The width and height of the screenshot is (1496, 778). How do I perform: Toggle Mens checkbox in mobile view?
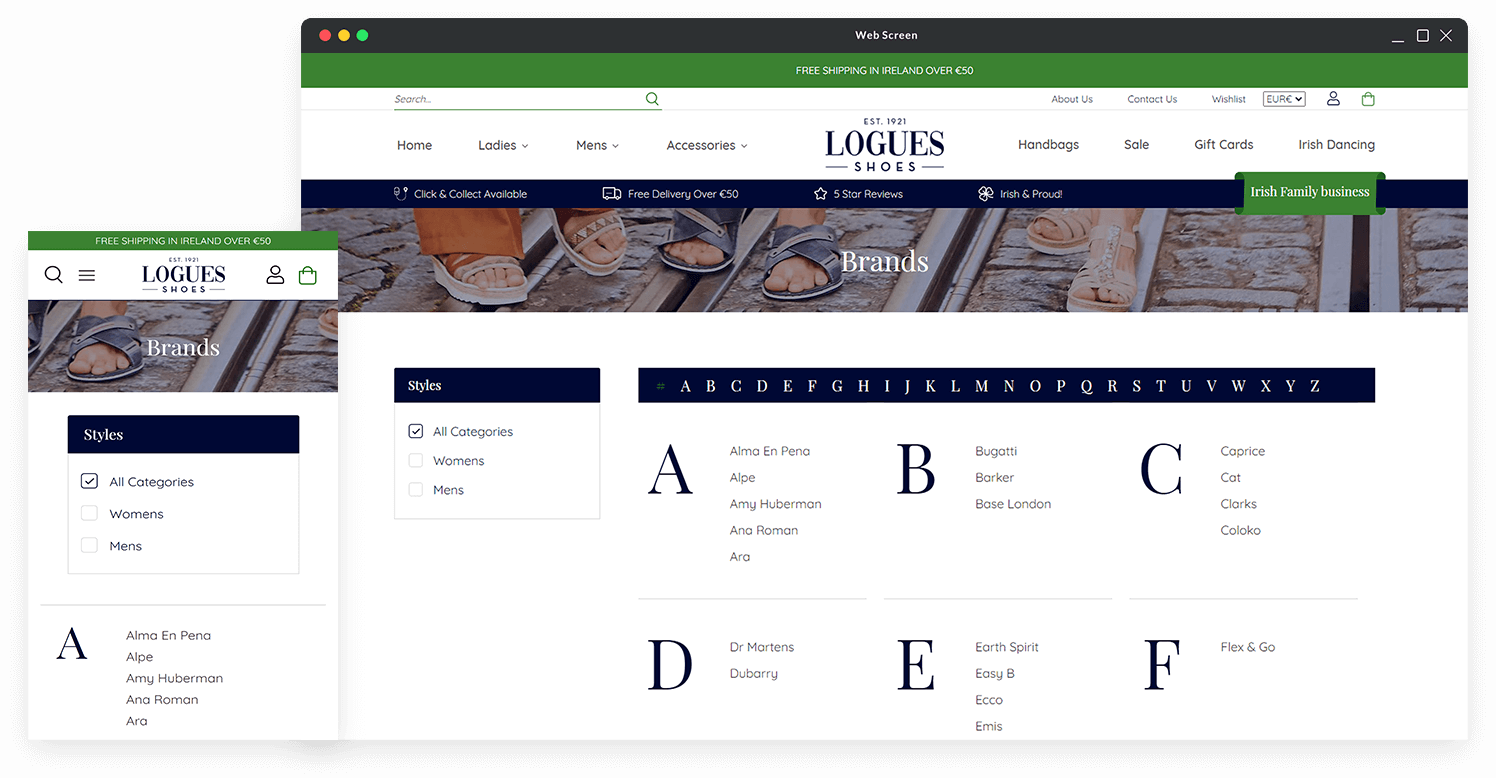pyautogui.click(x=89, y=545)
